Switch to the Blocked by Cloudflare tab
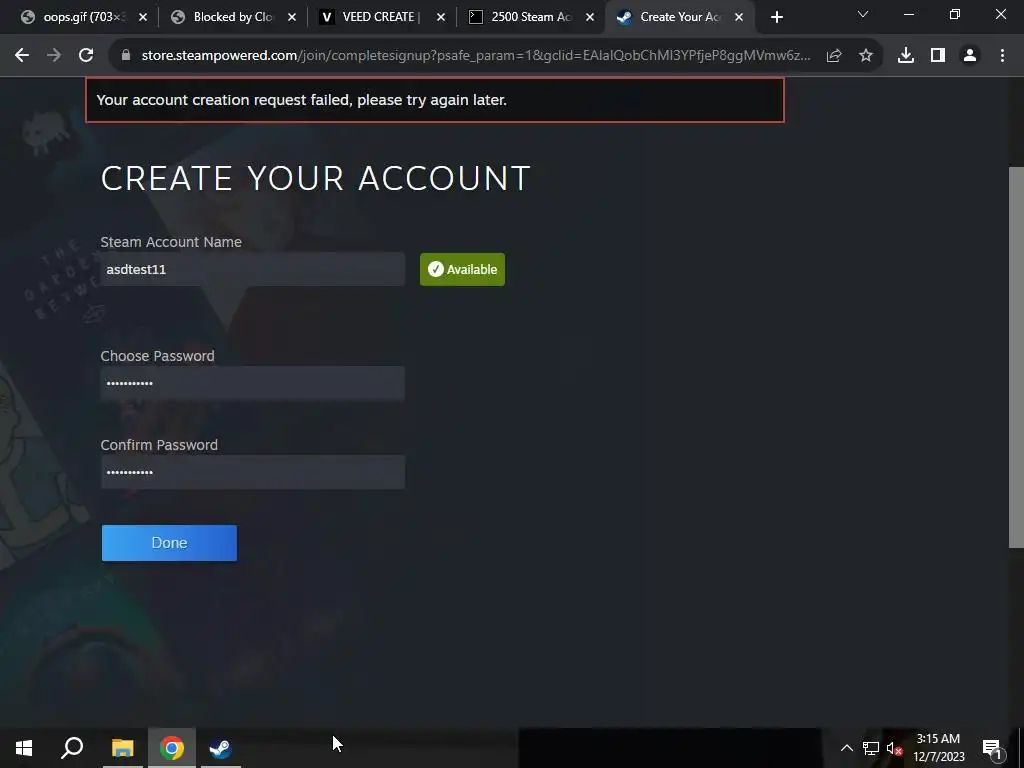The image size is (1024, 768). [x=231, y=18]
